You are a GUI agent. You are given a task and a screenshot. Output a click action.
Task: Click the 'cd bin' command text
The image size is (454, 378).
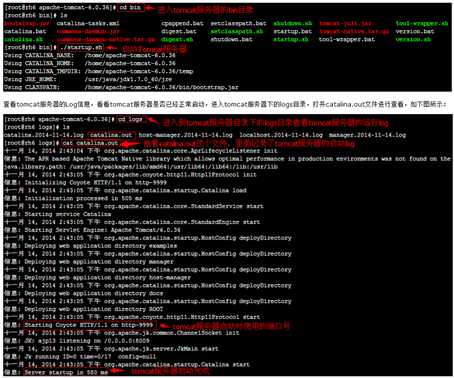pos(130,7)
